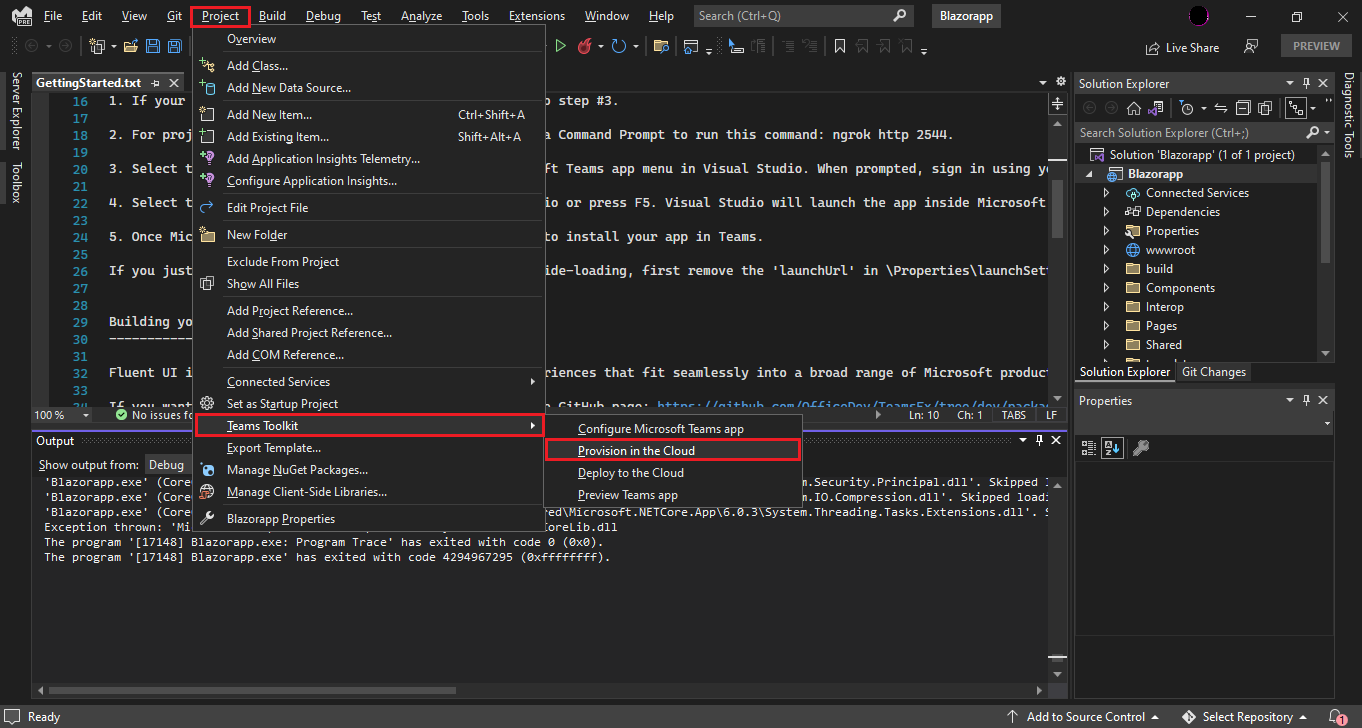Click the feedback person icon beside Live Share
The height and width of the screenshot is (728, 1362).
pyautogui.click(x=1250, y=47)
